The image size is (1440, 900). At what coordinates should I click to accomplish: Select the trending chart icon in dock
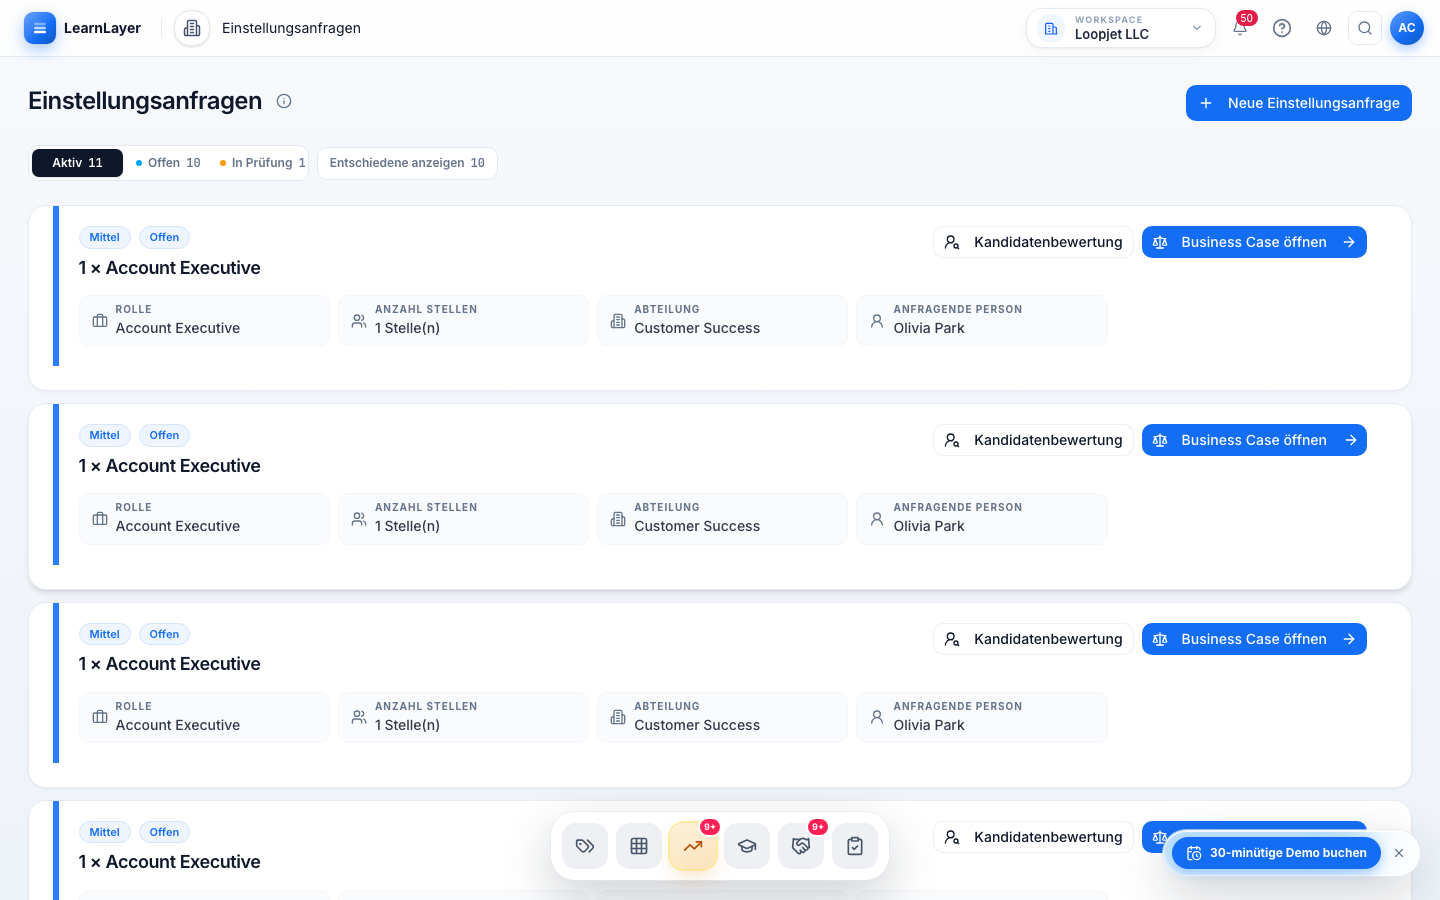693,846
